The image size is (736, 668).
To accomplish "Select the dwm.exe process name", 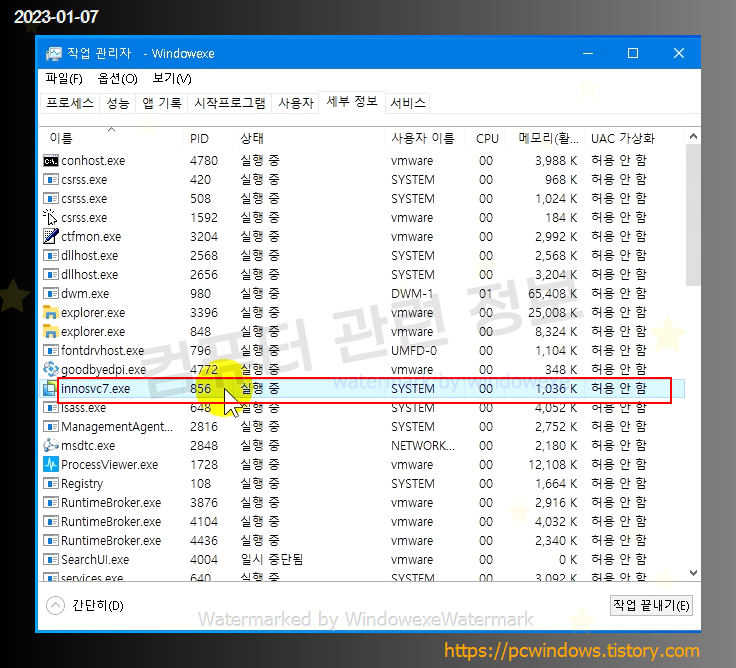I will pyautogui.click(x=85, y=294).
